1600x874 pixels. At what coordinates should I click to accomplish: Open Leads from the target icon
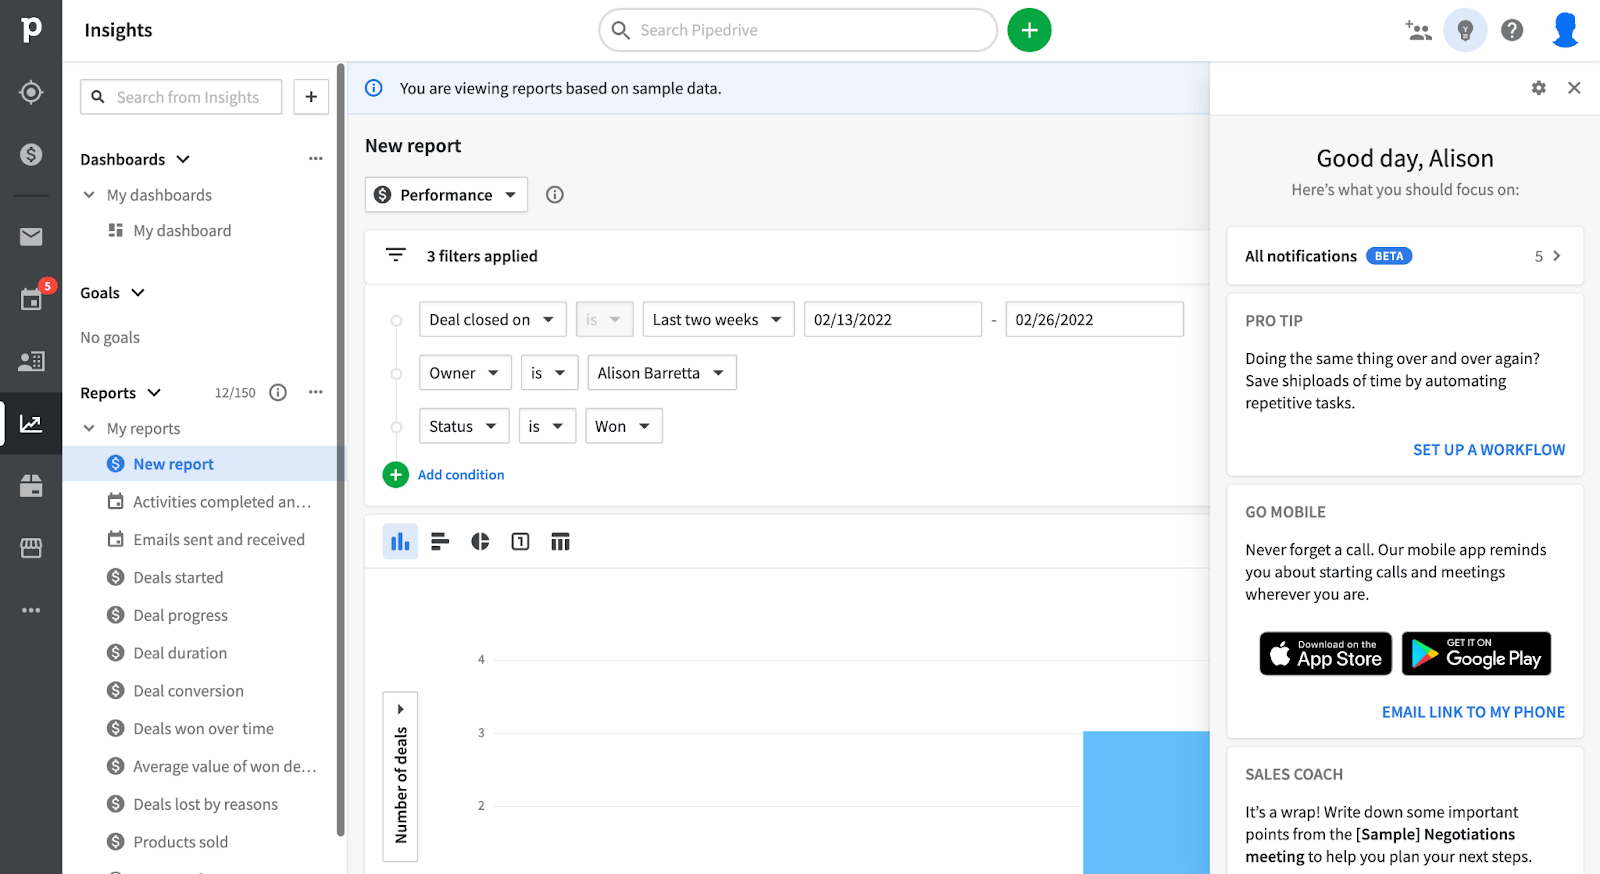pyautogui.click(x=31, y=92)
